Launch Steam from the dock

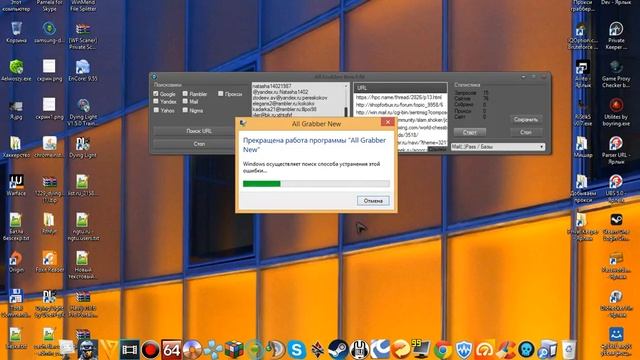click(338, 350)
